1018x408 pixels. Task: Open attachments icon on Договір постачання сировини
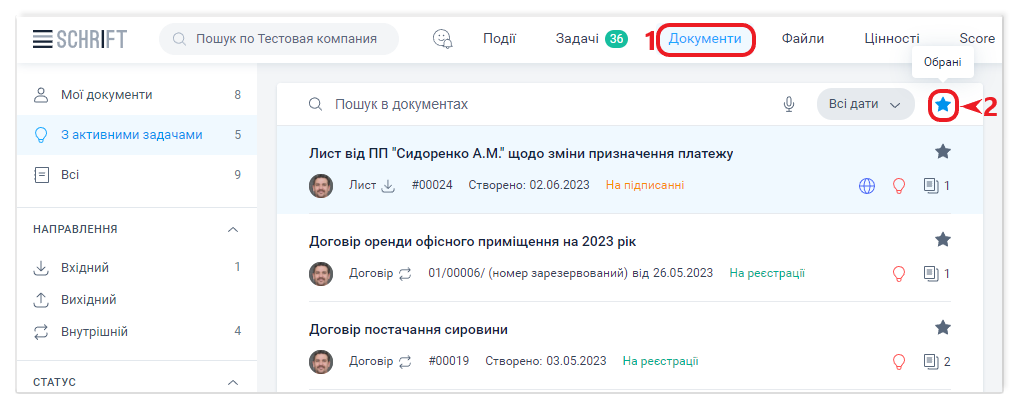931,361
